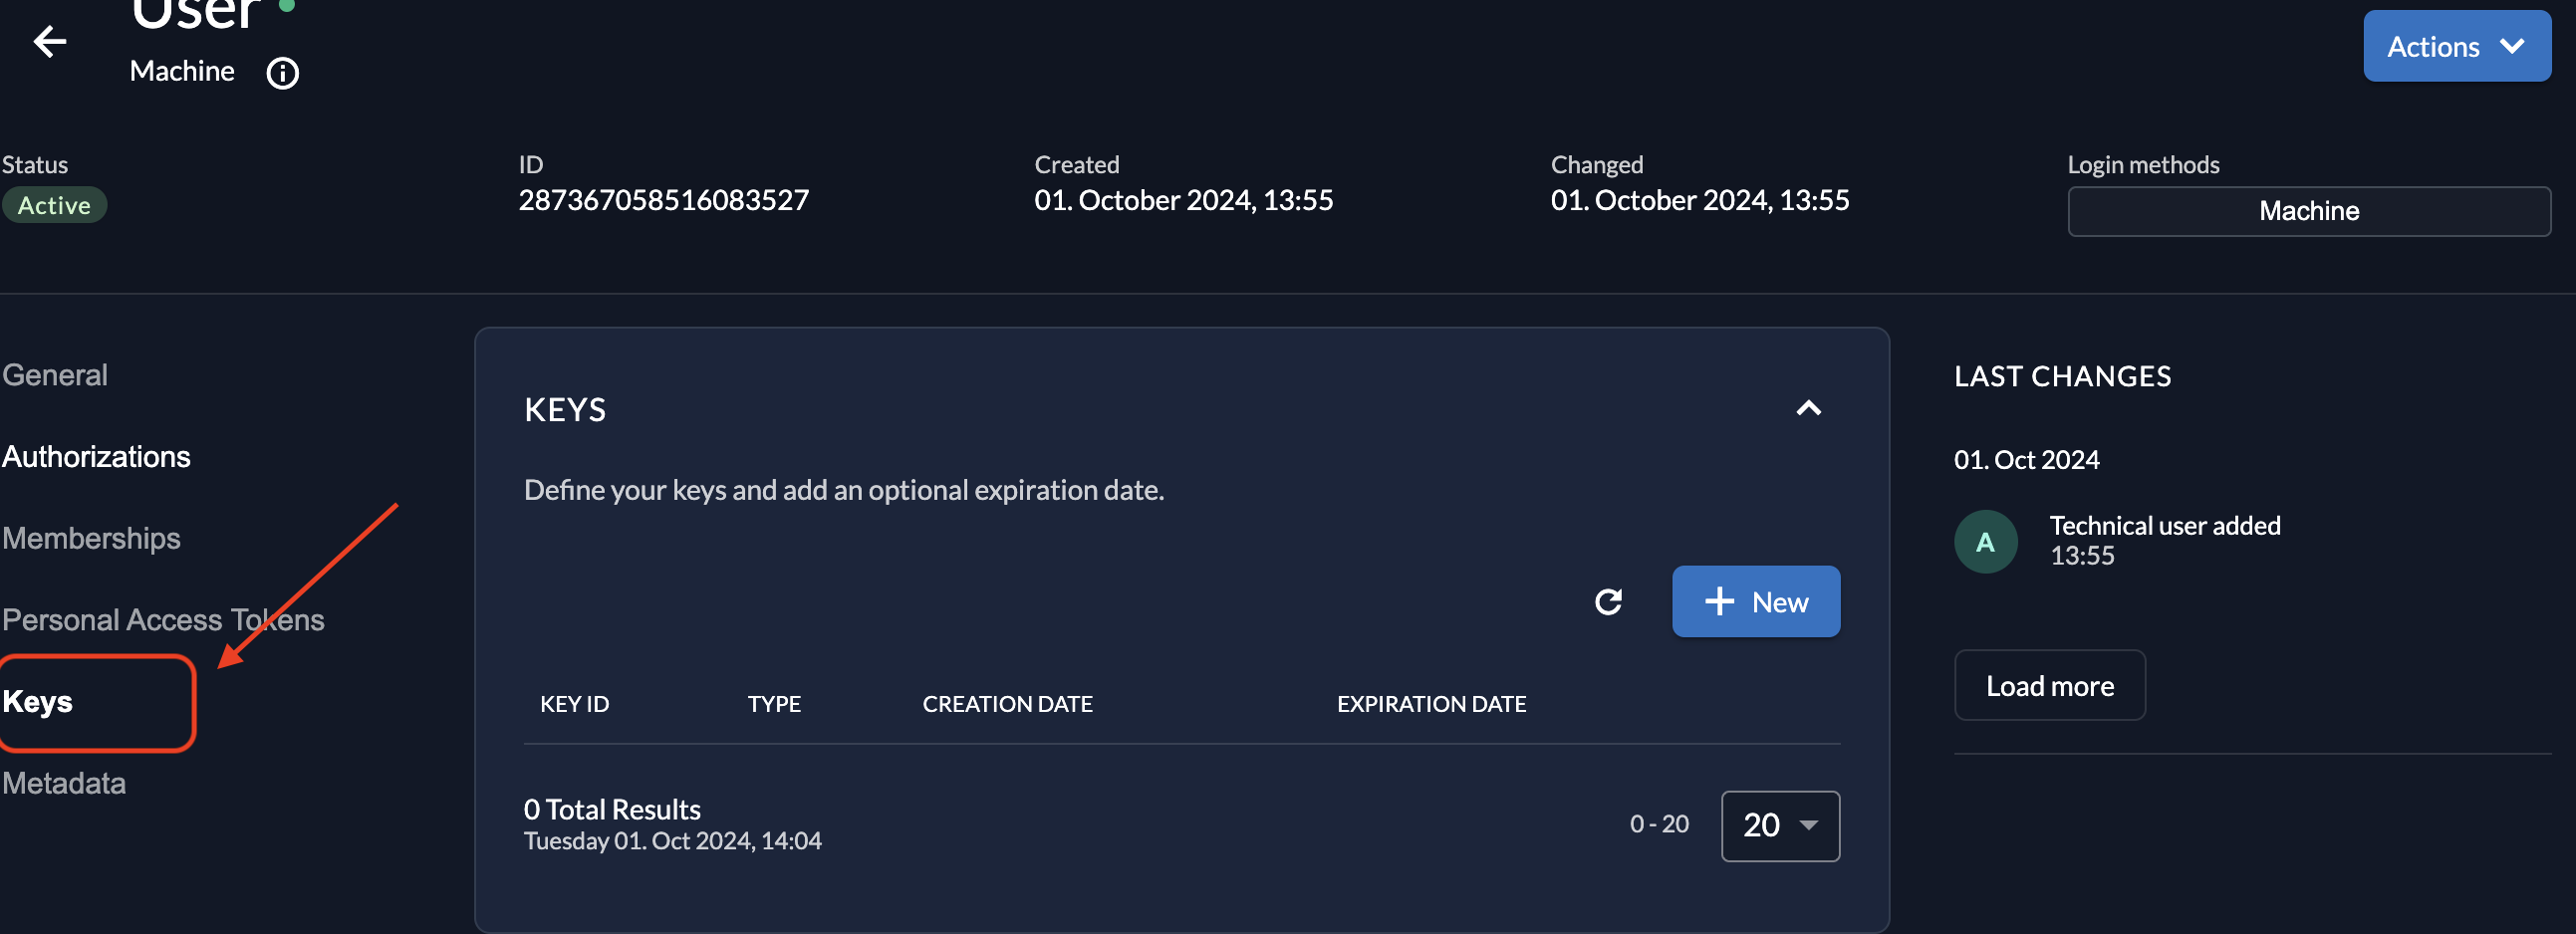Image resolution: width=2576 pixels, height=934 pixels.
Task: Open the page size 20 dropdown
Action: (x=1780, y=826)
